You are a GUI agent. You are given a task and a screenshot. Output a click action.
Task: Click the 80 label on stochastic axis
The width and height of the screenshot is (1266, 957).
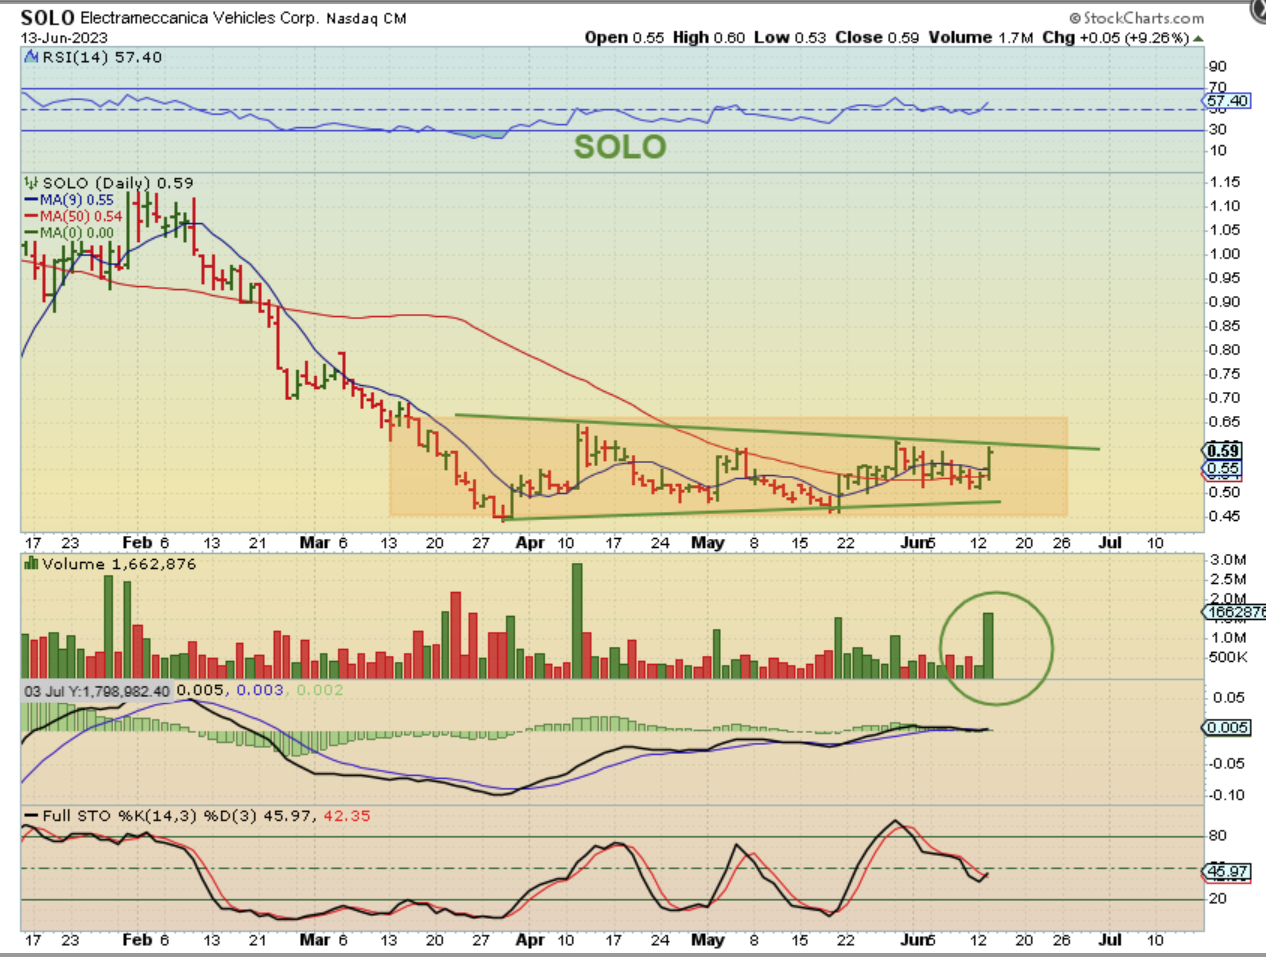(x=1217, y=836)
